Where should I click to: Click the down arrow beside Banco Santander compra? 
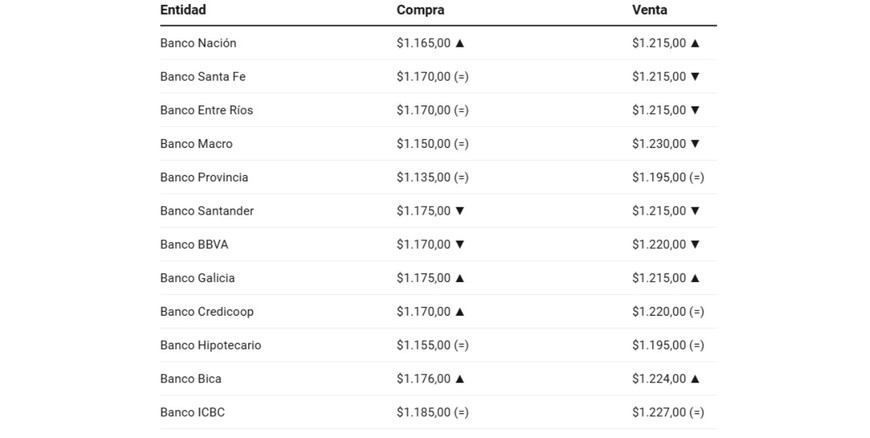(x=460, y=211)
